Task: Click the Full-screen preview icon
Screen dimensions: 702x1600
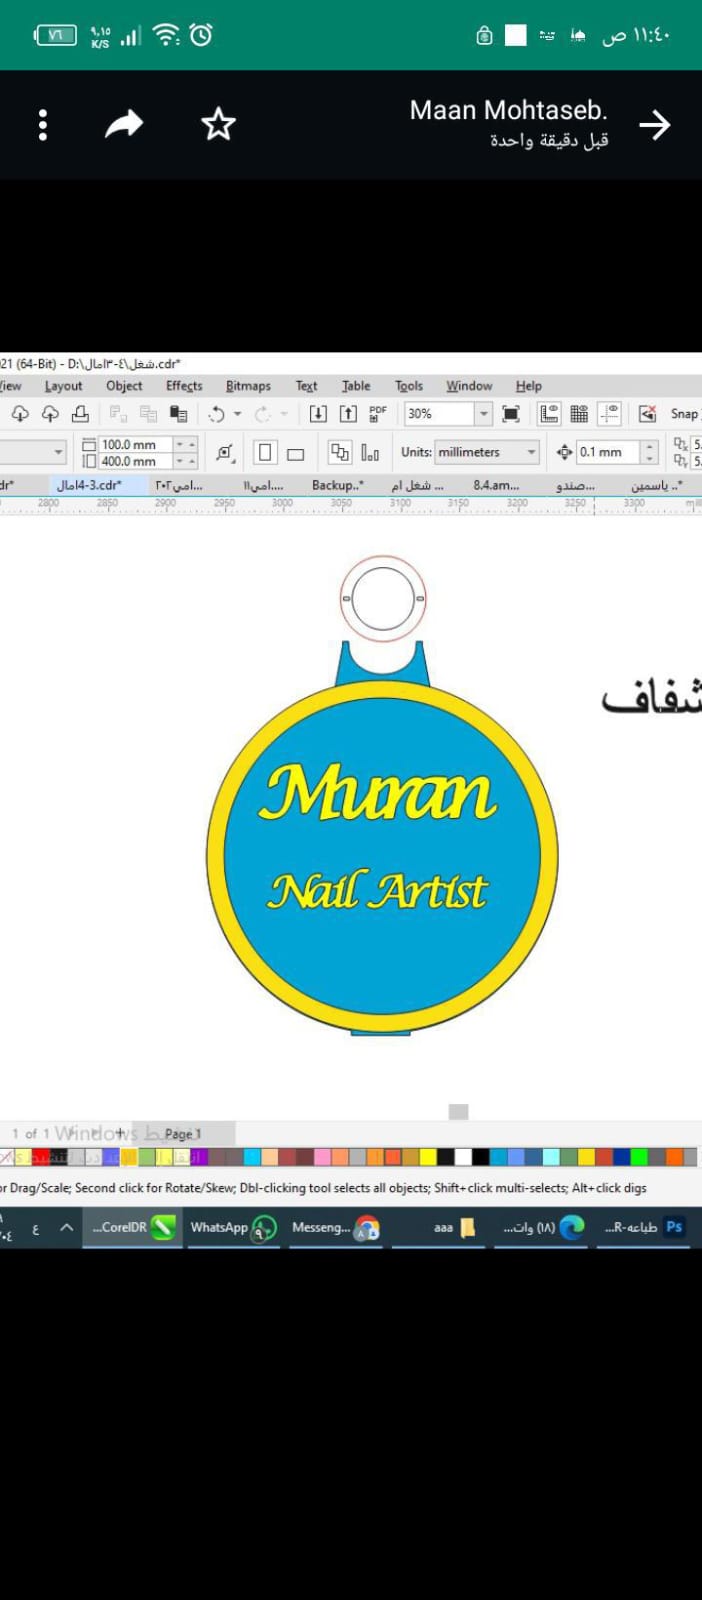Action: [x=511, y=414]
